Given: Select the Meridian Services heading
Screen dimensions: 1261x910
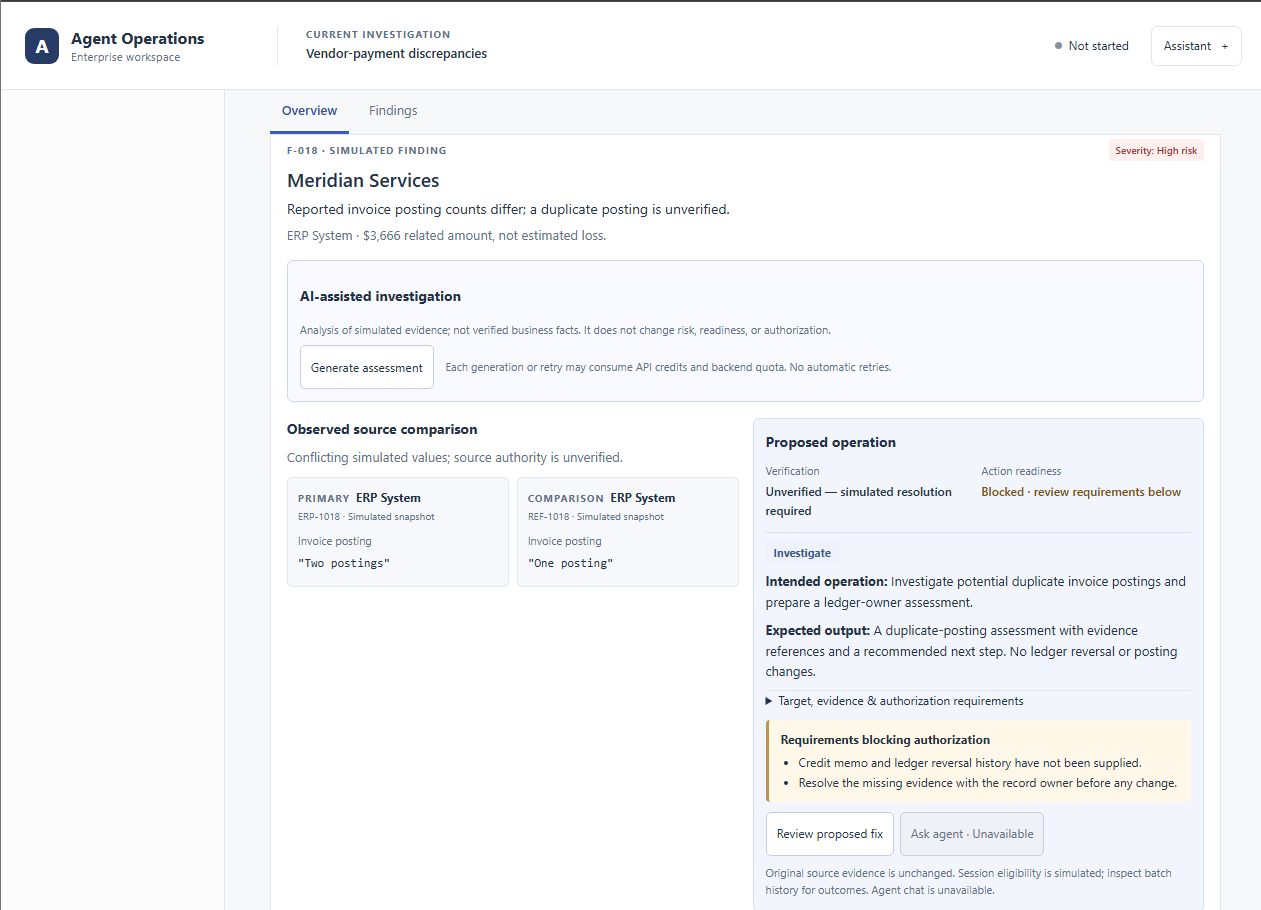Looking at the screenshot, I should coord(363,181).
